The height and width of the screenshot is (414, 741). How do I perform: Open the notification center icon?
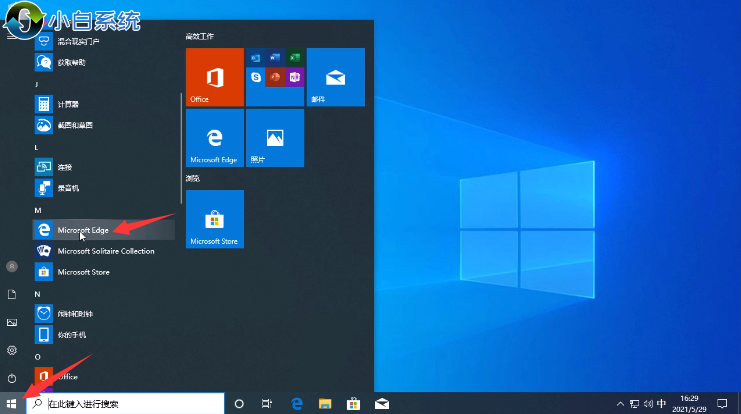(x=722, y=404)
